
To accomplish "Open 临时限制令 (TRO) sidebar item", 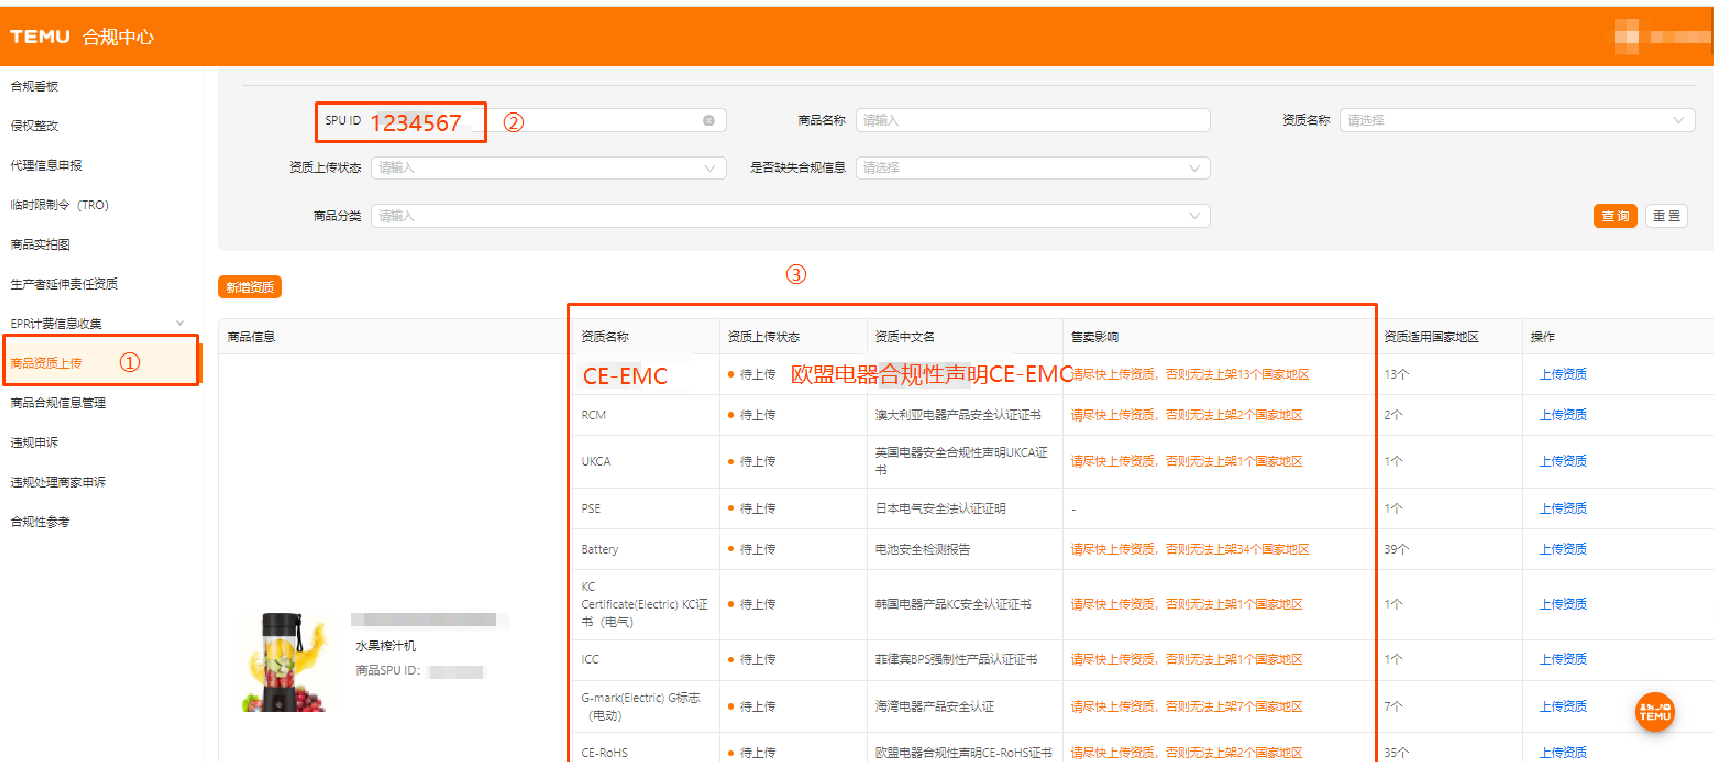I will coord(60,205).
